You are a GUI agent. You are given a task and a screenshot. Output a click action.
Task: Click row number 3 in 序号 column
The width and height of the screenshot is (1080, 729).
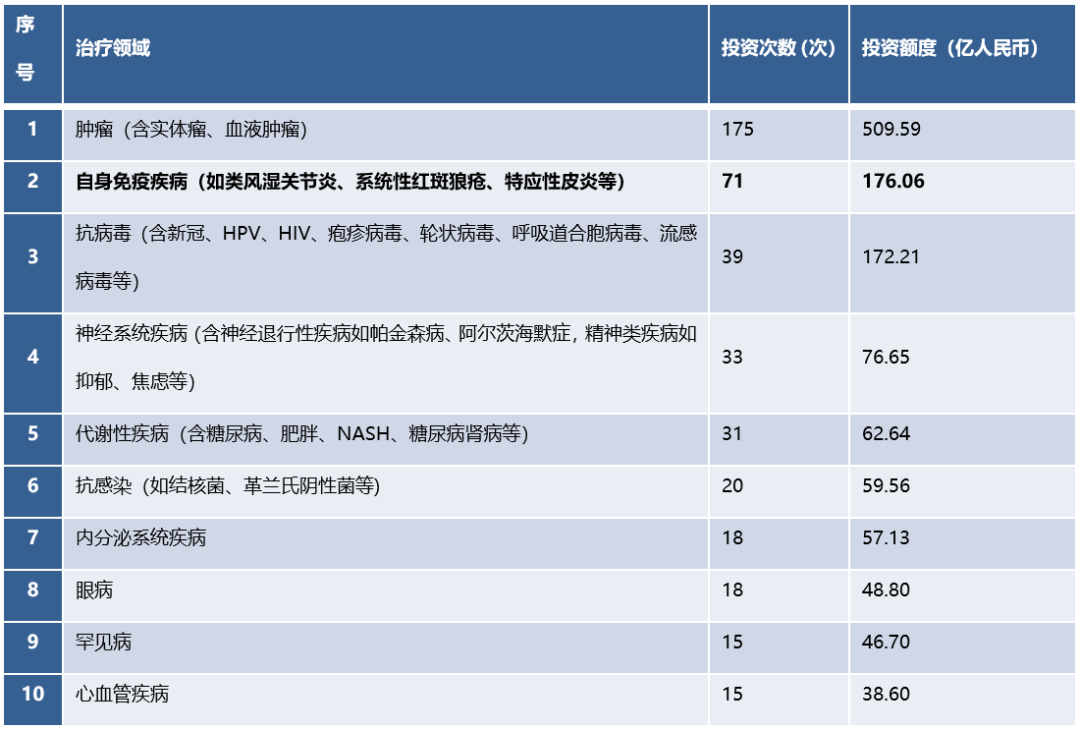point(32,257)
